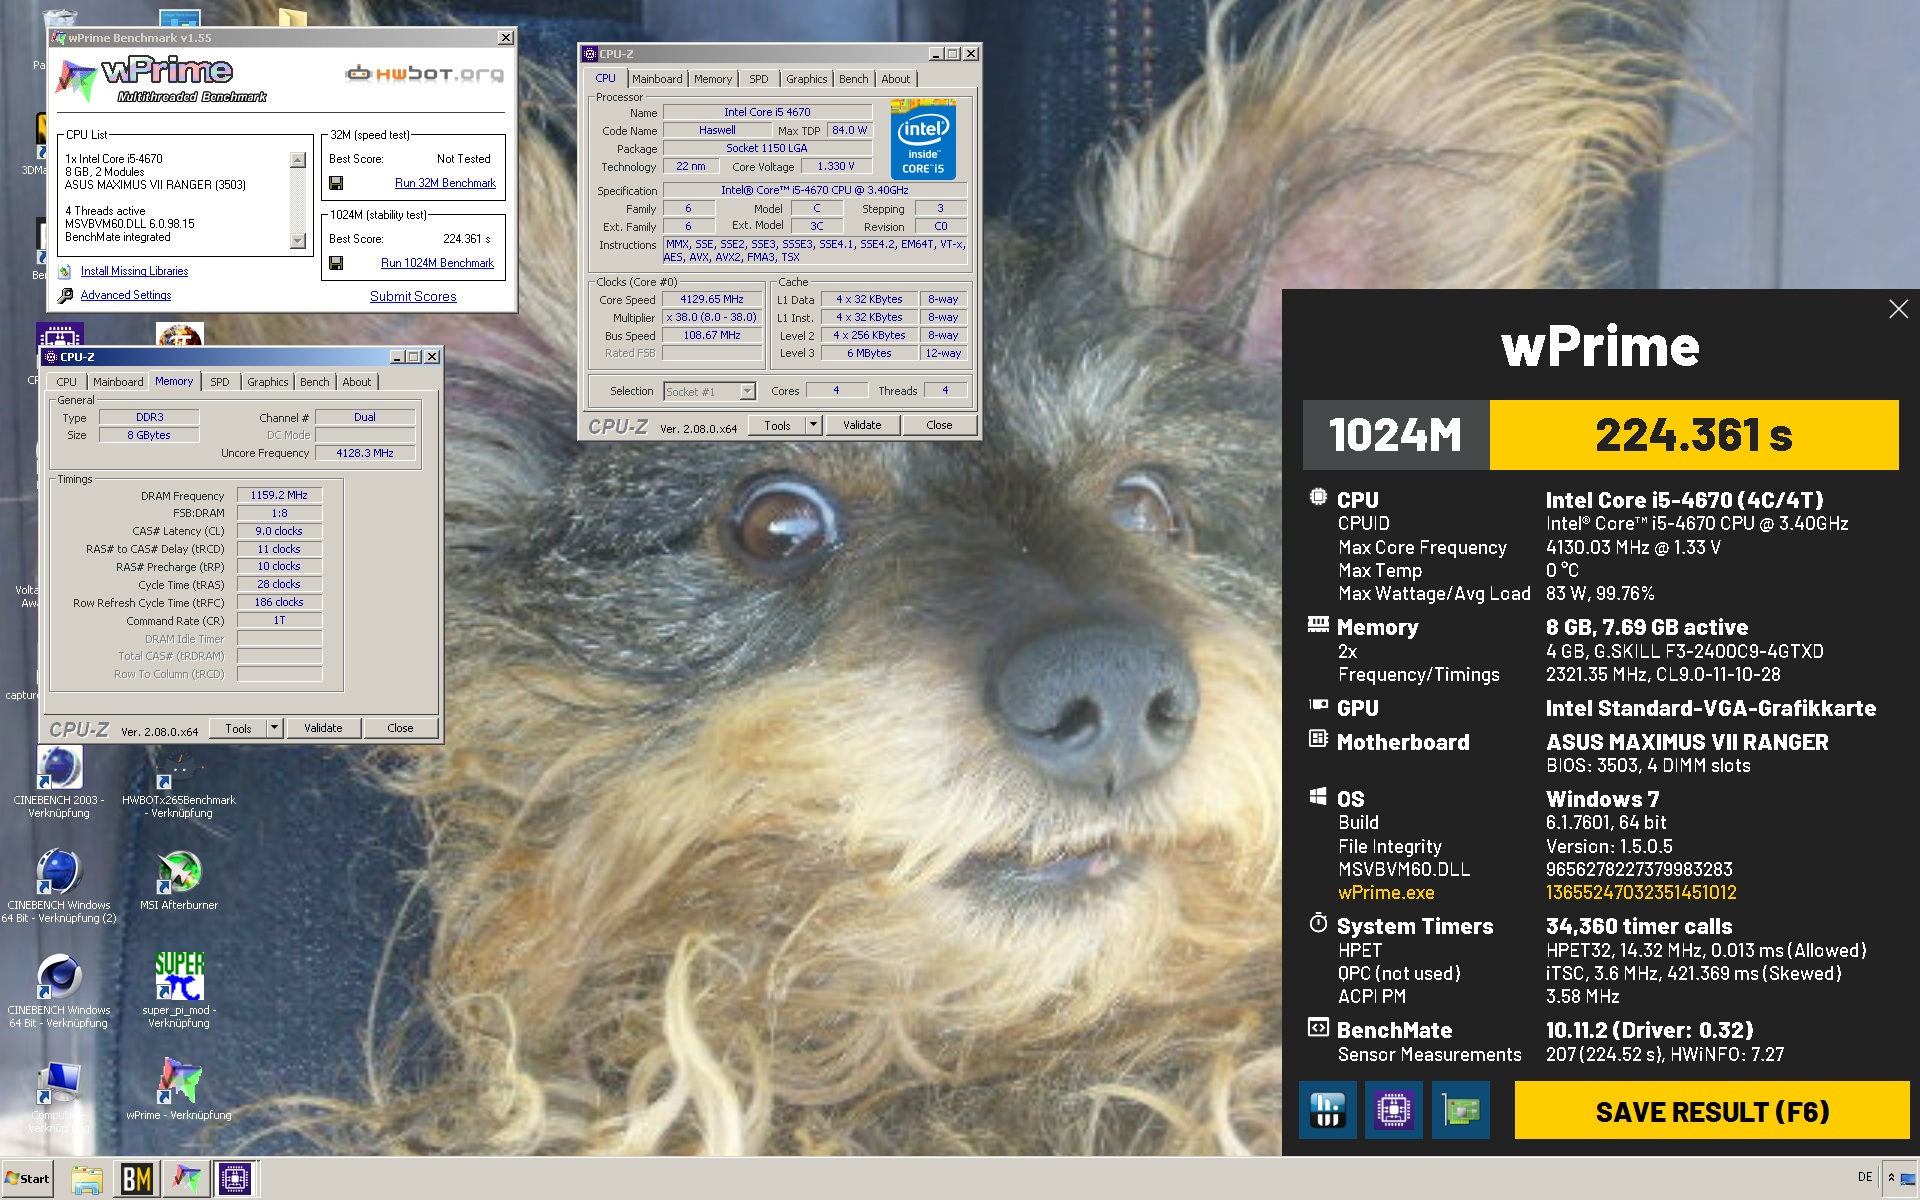1920x1200 pixels.
Task: Click the Core Speed 4129.65 MHz field
Action: (712, 299)
